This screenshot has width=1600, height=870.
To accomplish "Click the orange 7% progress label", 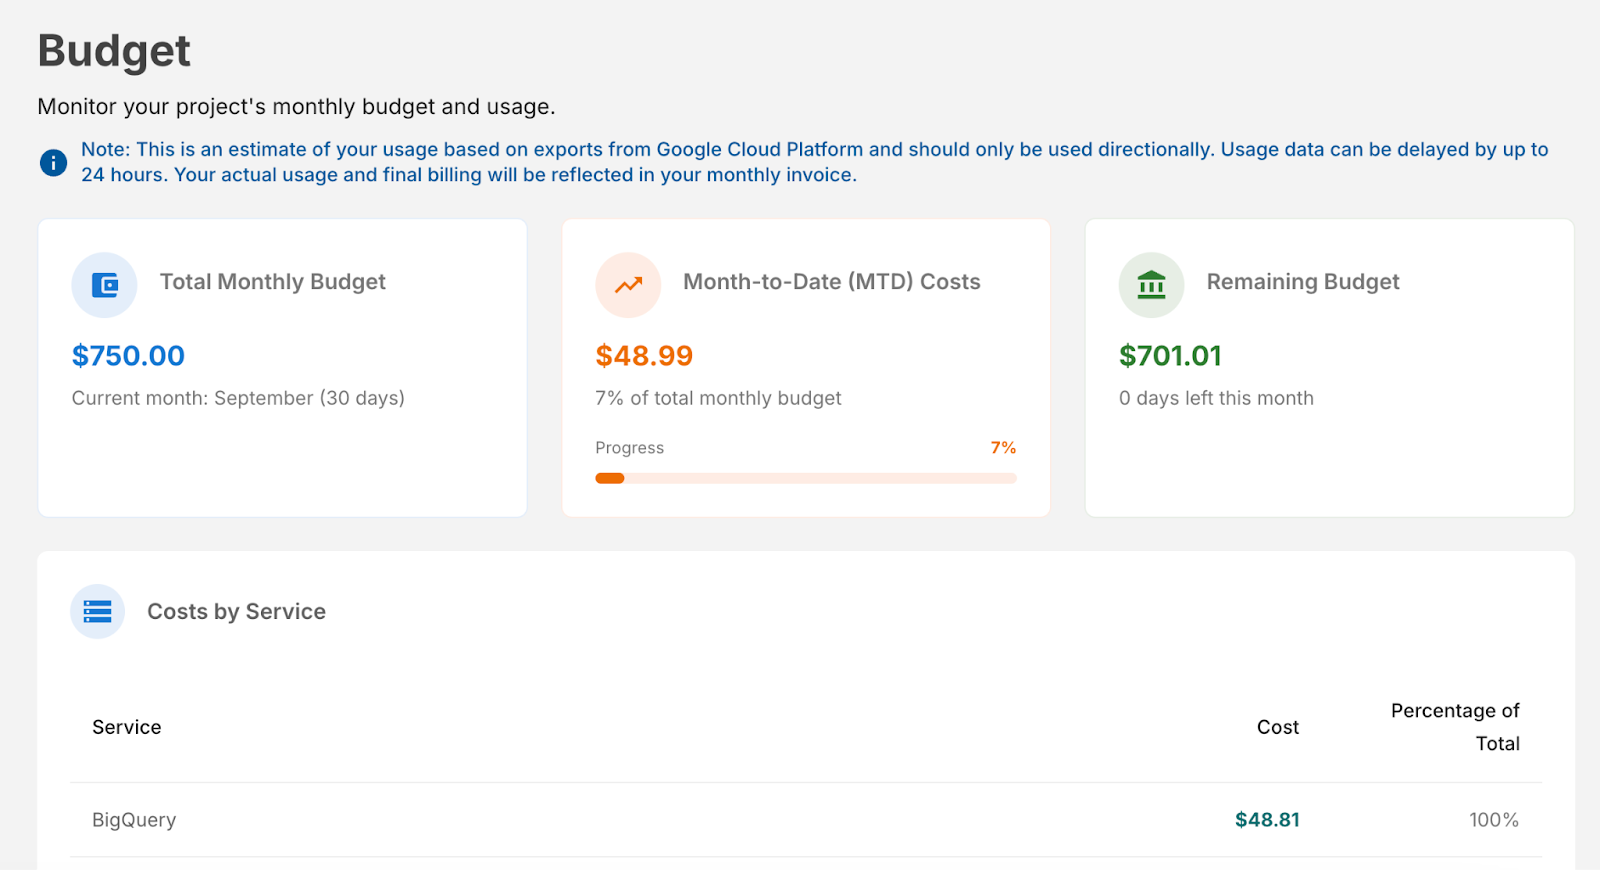I will (1003, 448).
